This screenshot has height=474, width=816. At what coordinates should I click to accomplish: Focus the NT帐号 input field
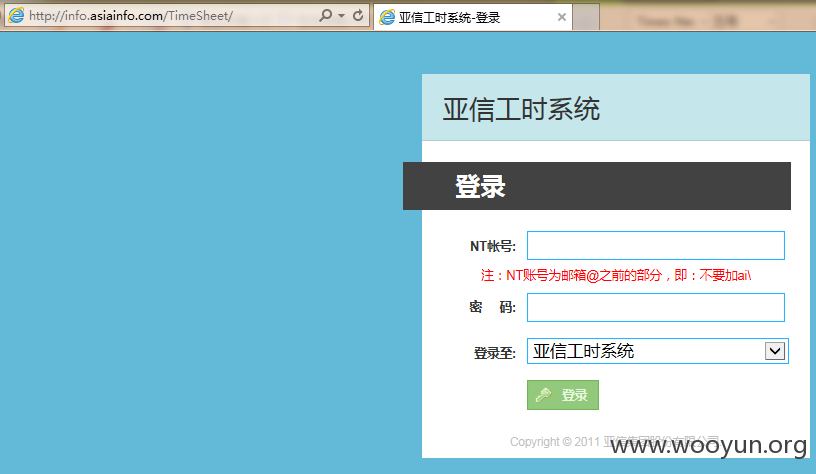tap(656, 246)
